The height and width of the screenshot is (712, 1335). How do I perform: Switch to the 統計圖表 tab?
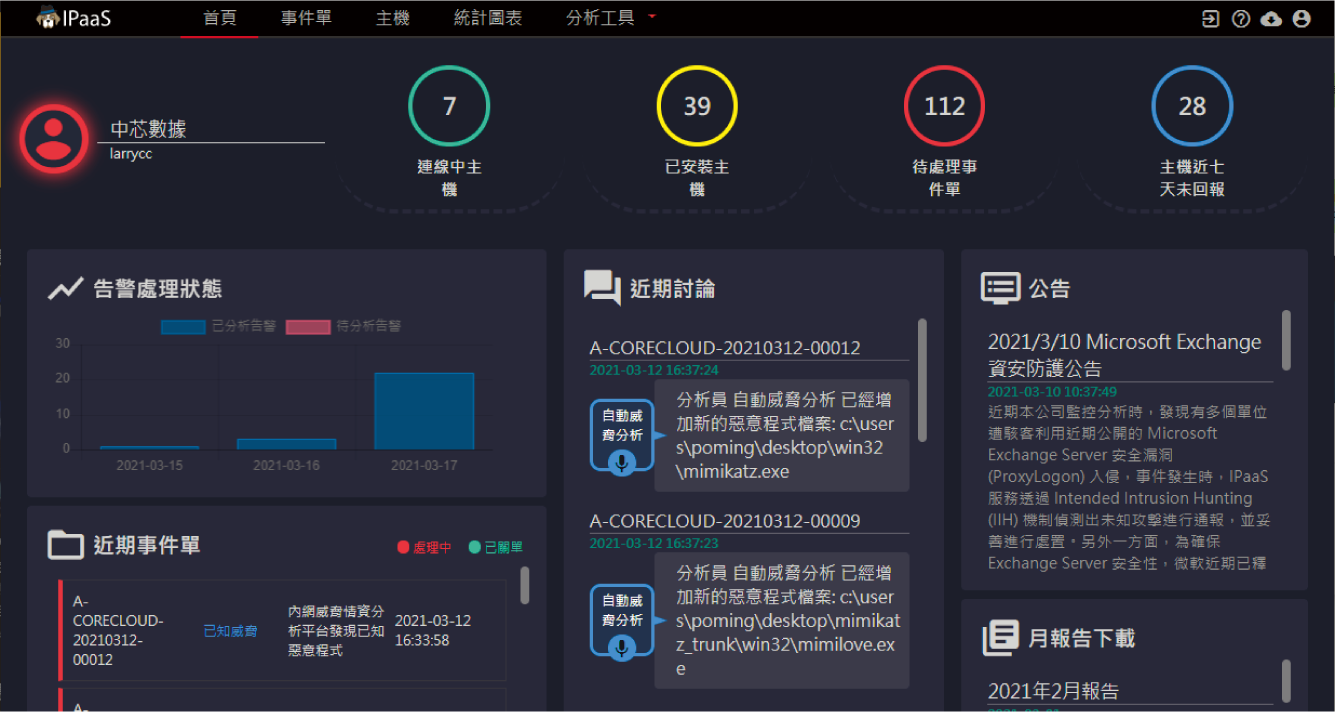(487, 18)
